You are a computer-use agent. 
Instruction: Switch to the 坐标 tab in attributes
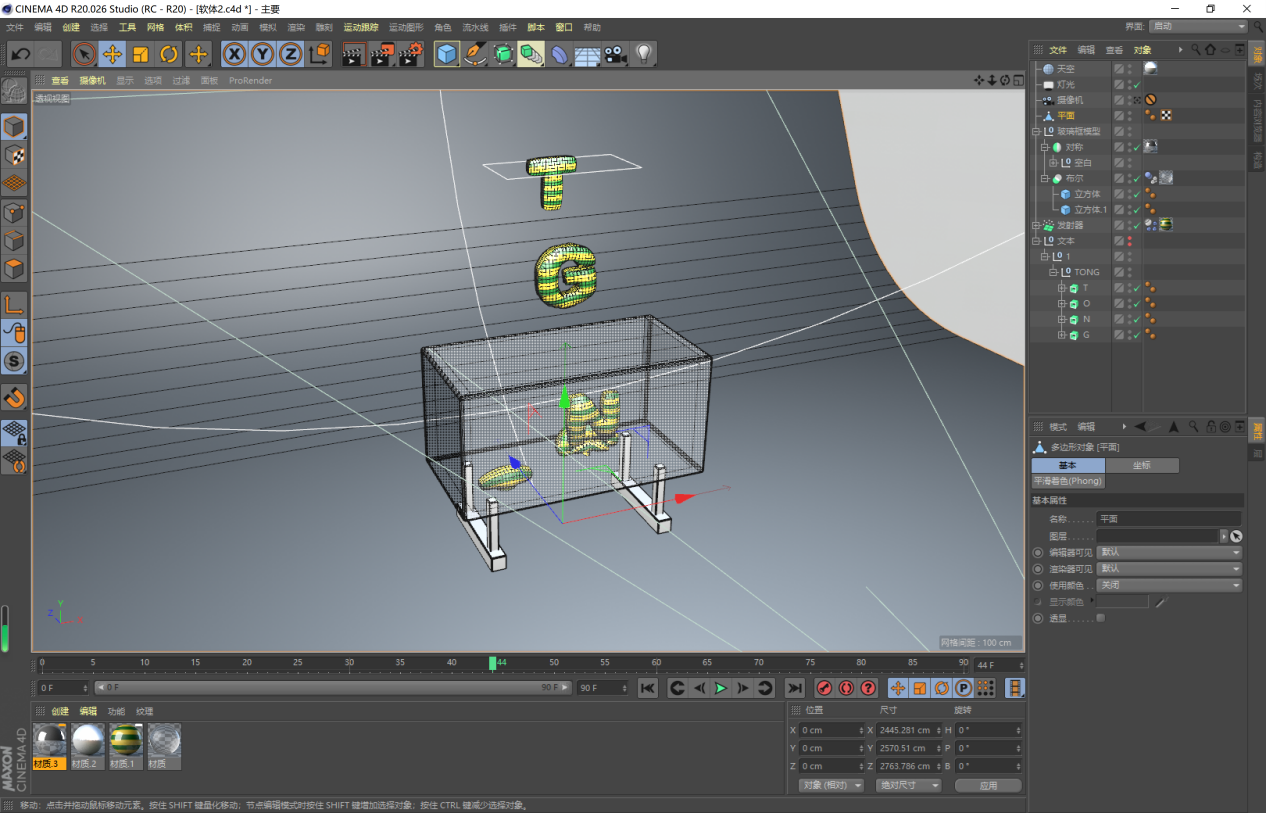coord(1141,465)
